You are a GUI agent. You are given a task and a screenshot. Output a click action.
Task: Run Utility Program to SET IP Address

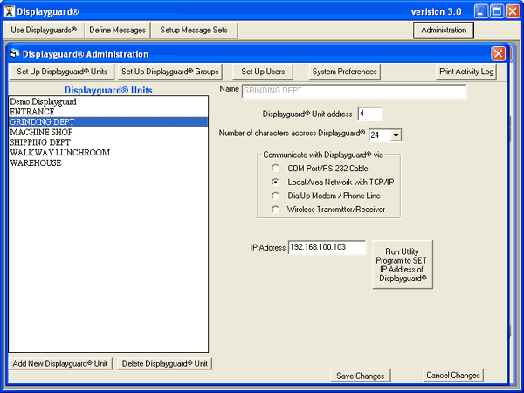click(x=402, y=264)
